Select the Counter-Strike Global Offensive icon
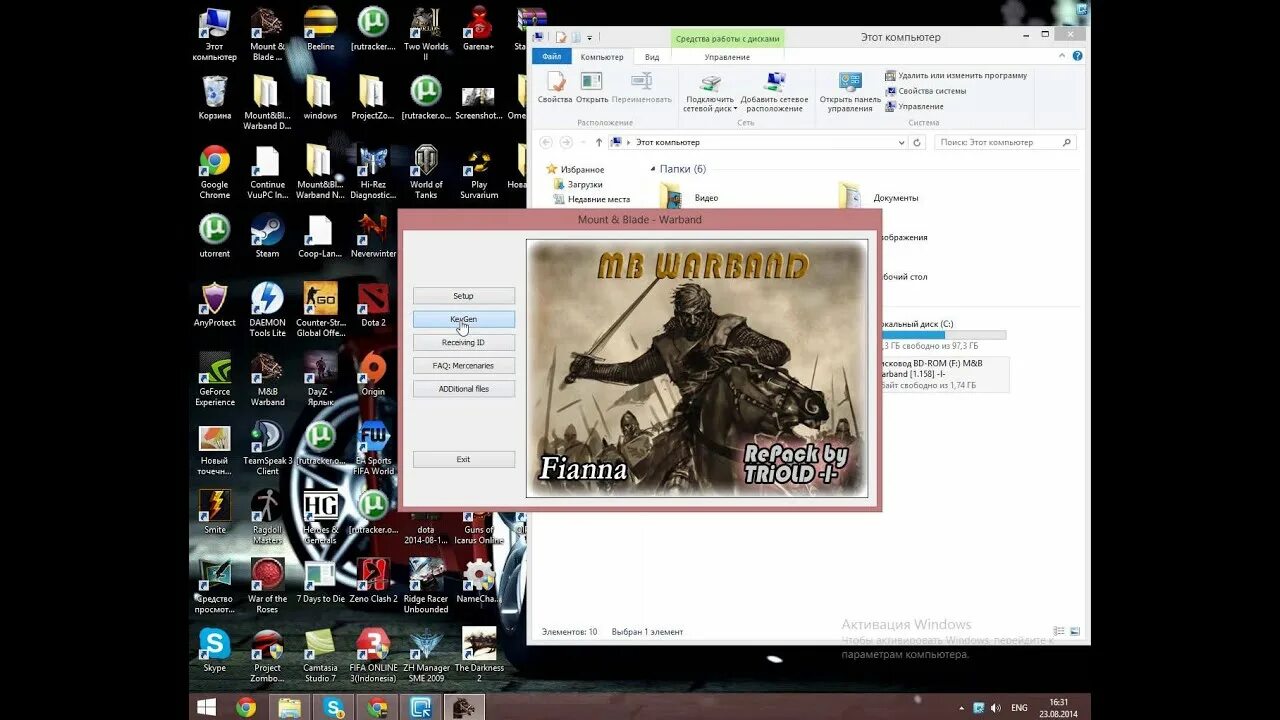 [320, 309]
